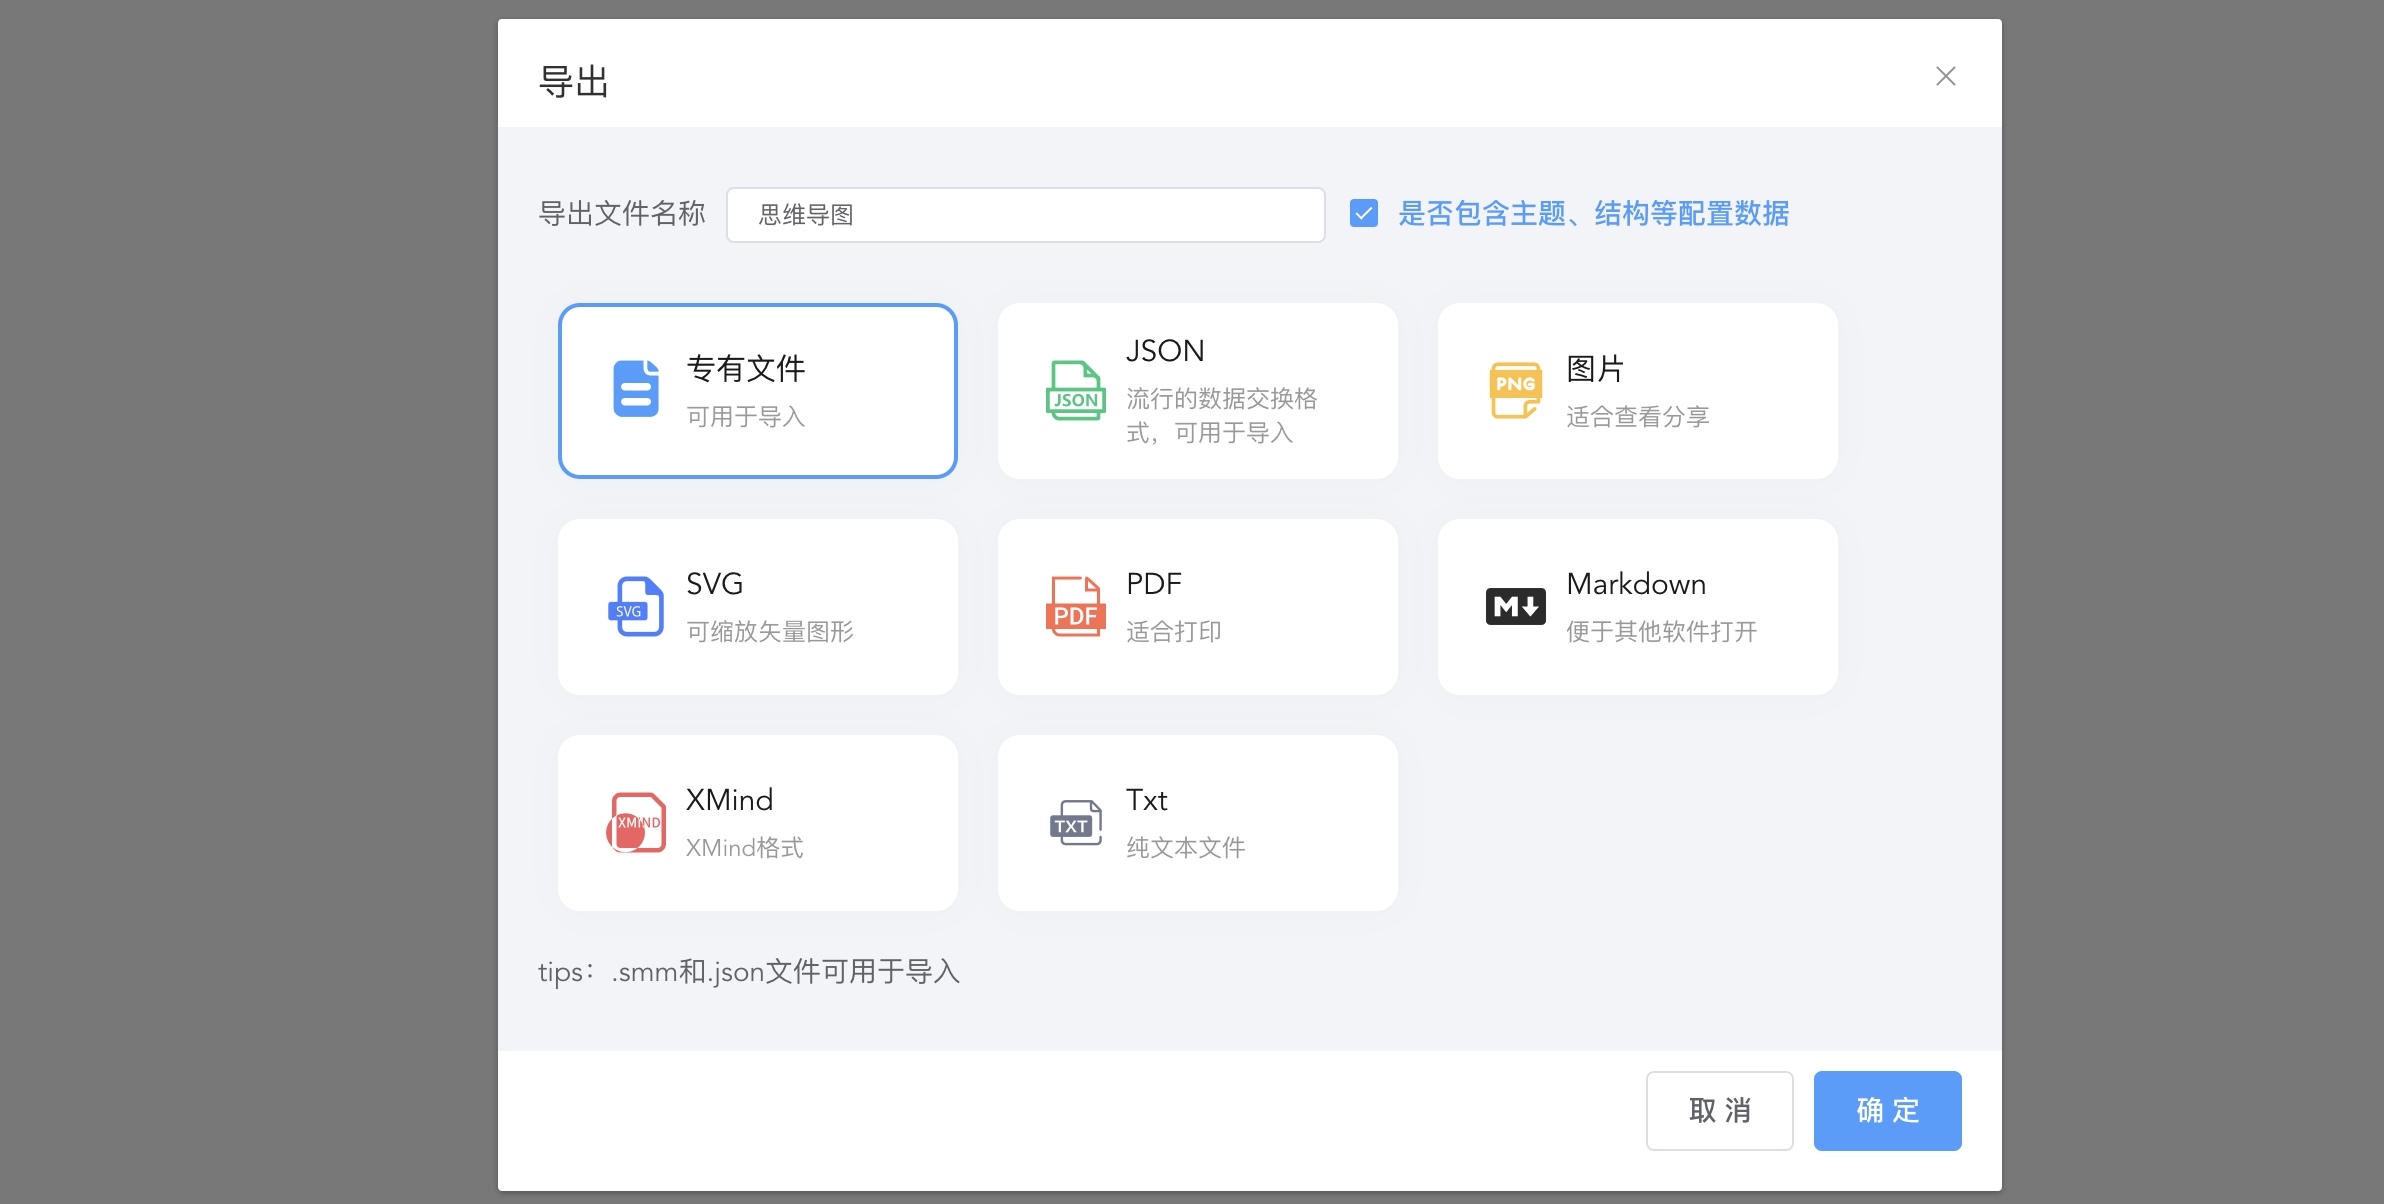This screenshot has width=2384, height=1204.
Task: Choose the XMind格式 description text
Action: (x=745, y=848)
